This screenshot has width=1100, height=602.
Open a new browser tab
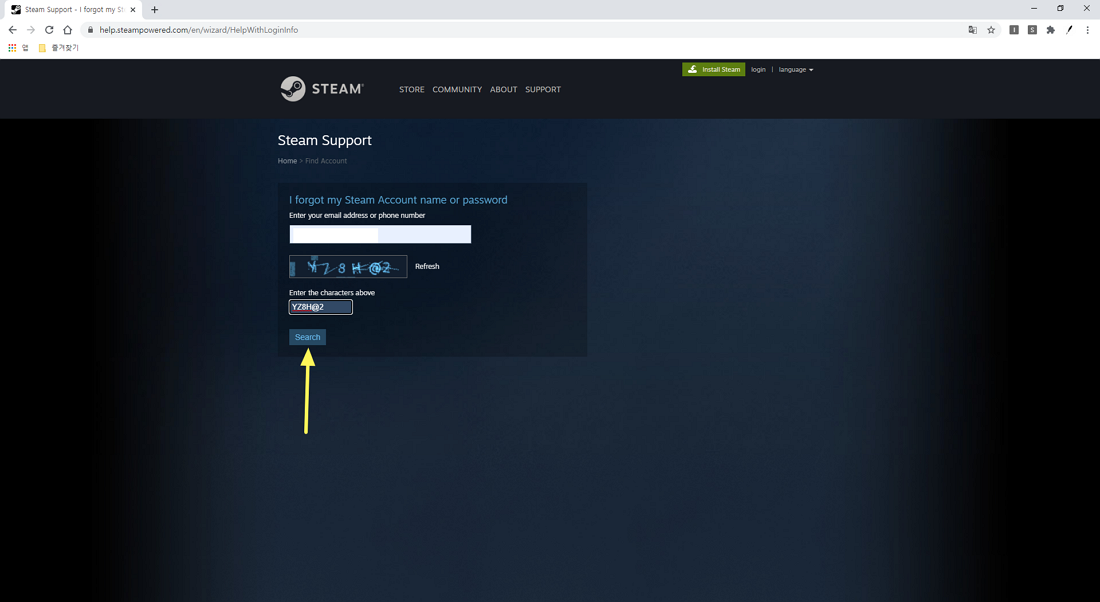[x=154, y=10]
